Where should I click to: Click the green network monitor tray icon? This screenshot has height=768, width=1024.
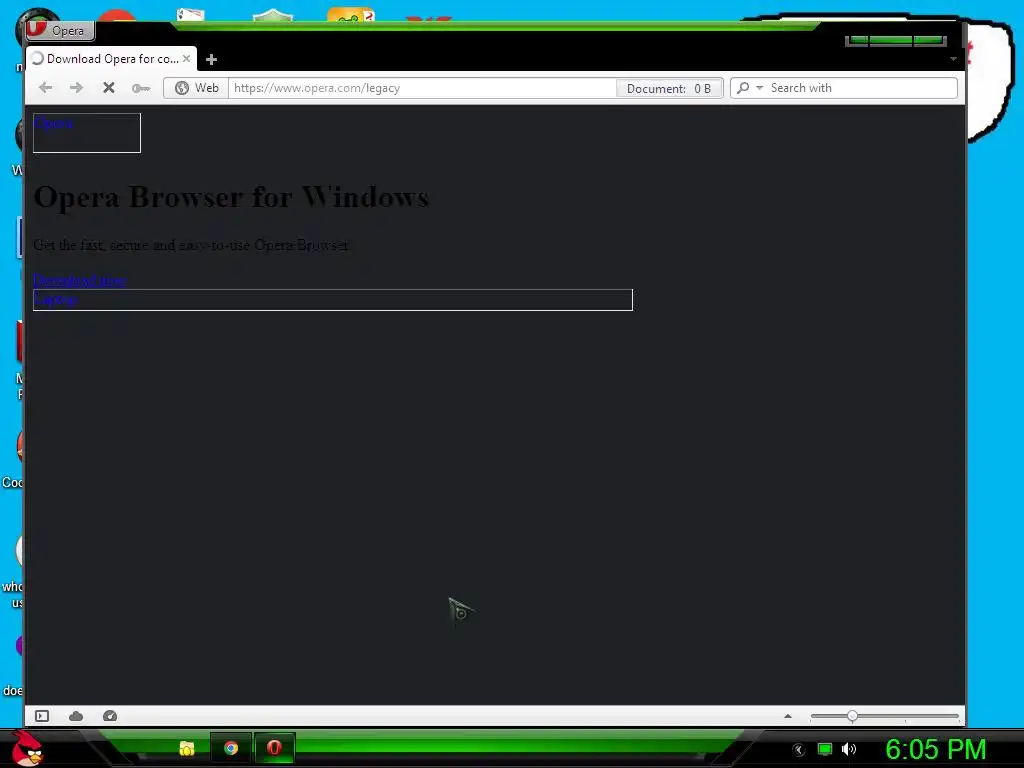825,749
